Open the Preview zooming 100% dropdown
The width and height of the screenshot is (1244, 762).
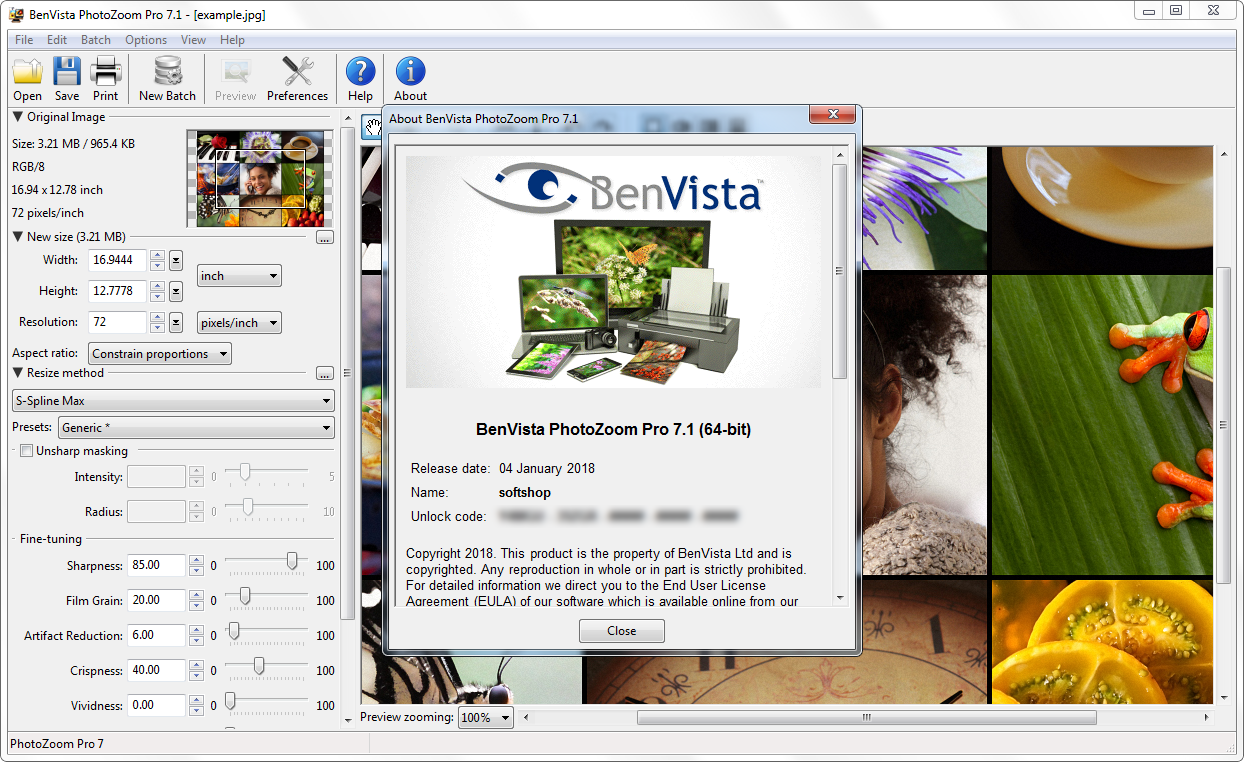click(x=486, y=718)
